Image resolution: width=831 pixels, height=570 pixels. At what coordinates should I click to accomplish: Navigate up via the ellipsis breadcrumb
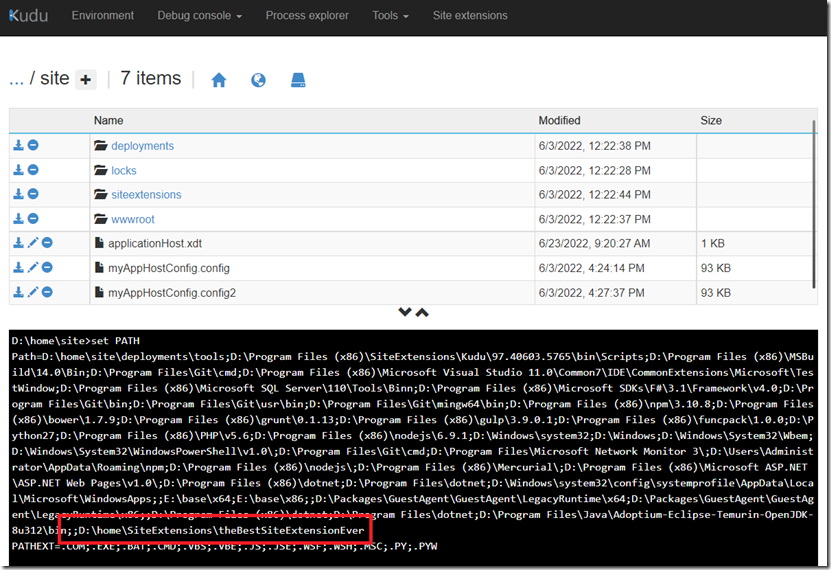pos(16,80)
